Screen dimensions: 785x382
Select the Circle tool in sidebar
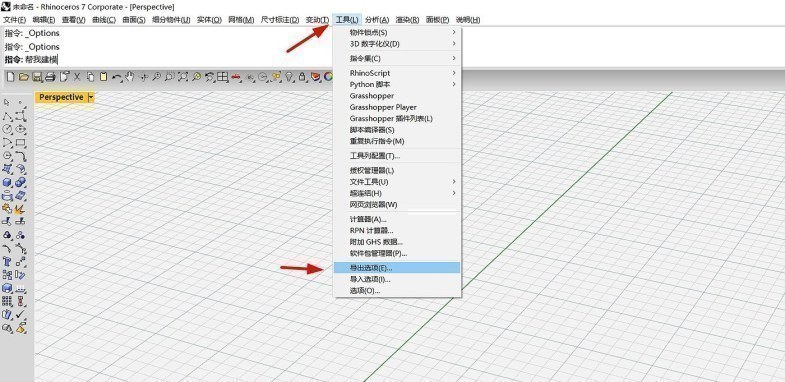point(7,129)
